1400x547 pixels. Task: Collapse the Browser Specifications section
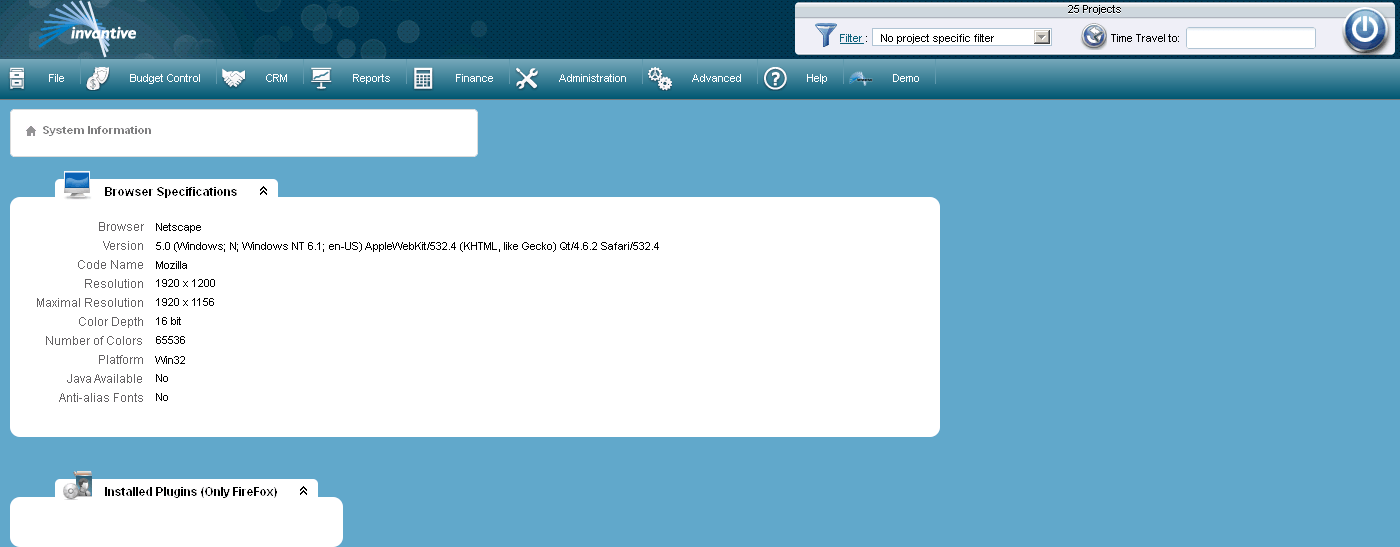tap(263, 191)
